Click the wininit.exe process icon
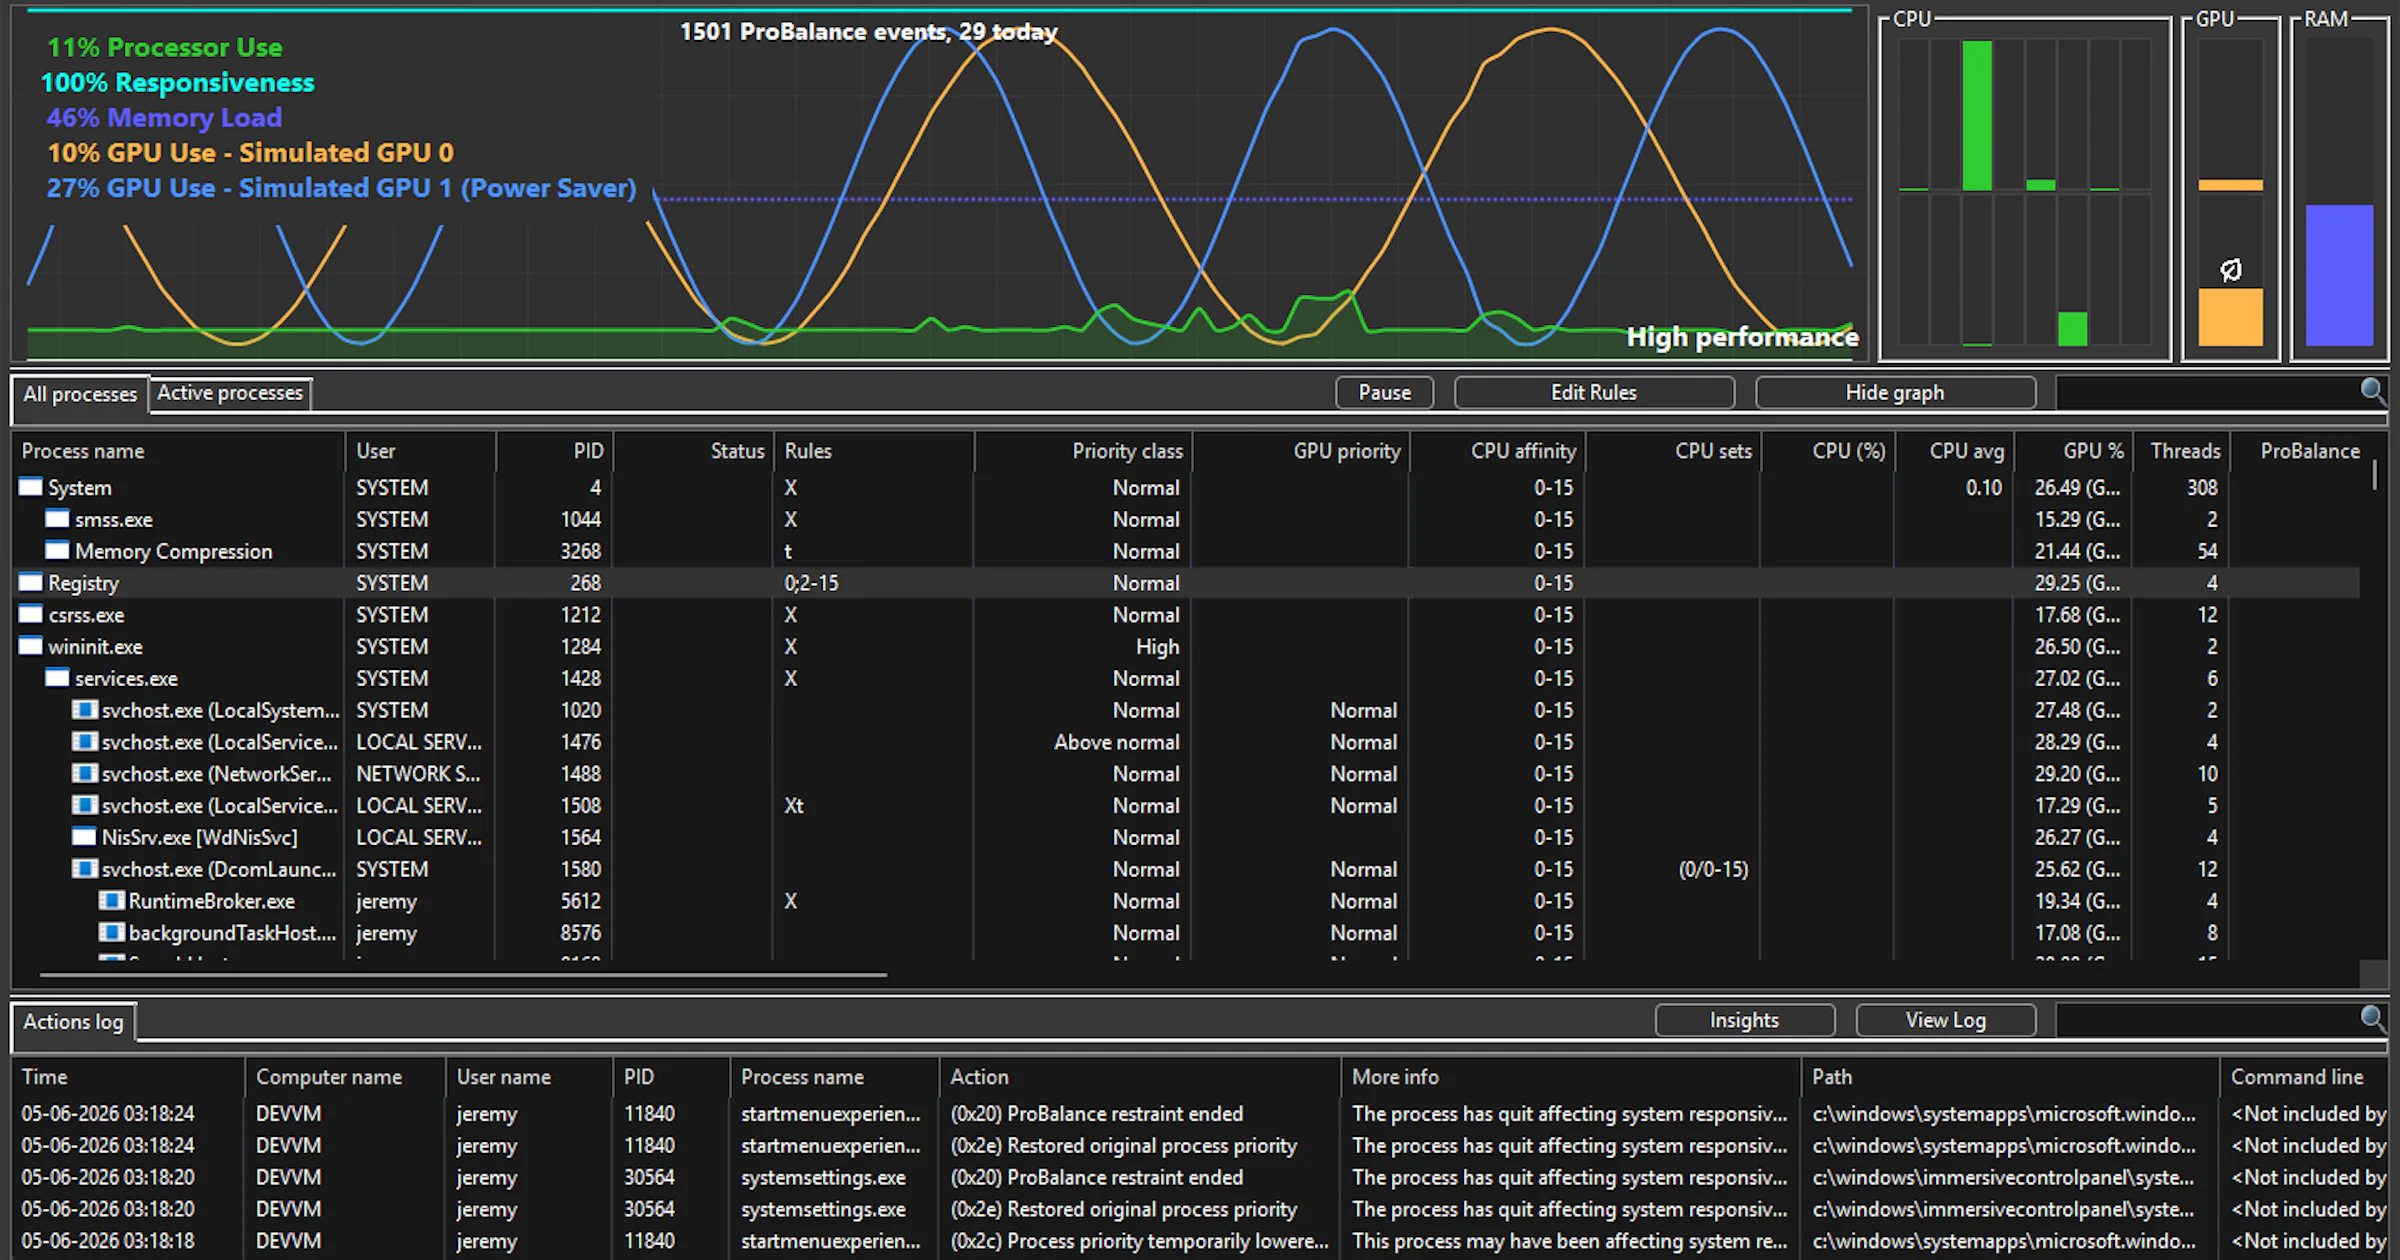Image resolution: width=2400 pixels, height=1260 pixels. click(x=31, y=646)
